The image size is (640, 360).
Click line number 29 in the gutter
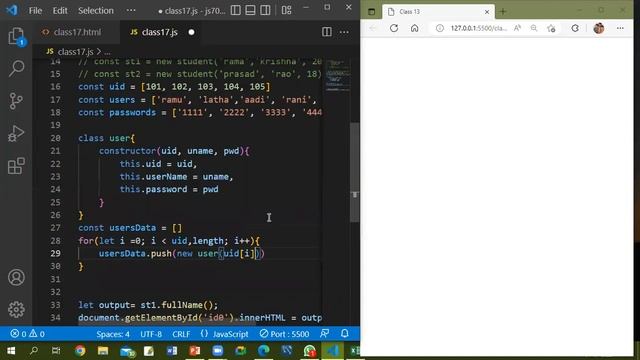tap(55, 253)
